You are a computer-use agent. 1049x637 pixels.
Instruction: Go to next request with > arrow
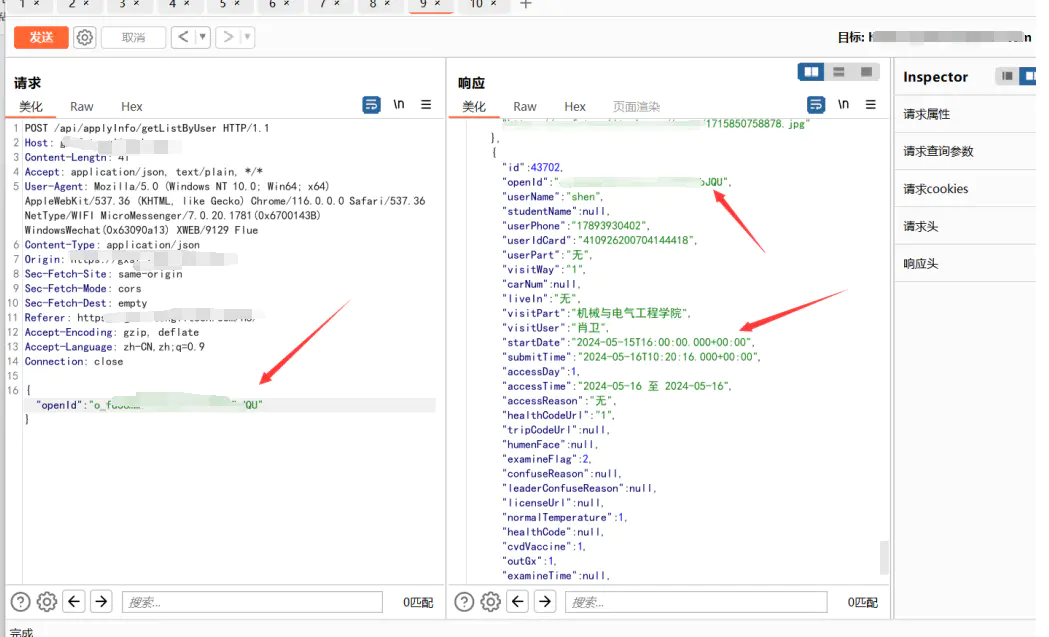tap(227, 37)
